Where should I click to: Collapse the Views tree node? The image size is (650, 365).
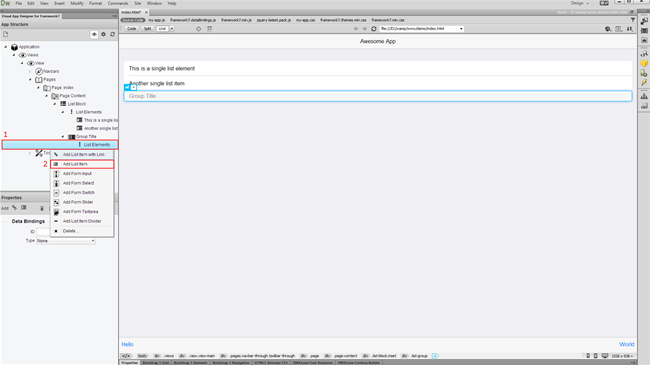pyautogui.click(x=14, y=55)
